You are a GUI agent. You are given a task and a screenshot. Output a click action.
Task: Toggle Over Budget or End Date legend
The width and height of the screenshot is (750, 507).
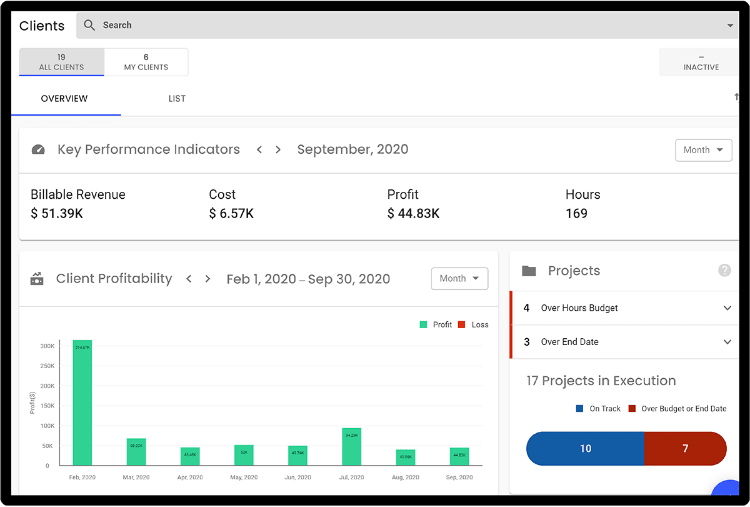632,408
